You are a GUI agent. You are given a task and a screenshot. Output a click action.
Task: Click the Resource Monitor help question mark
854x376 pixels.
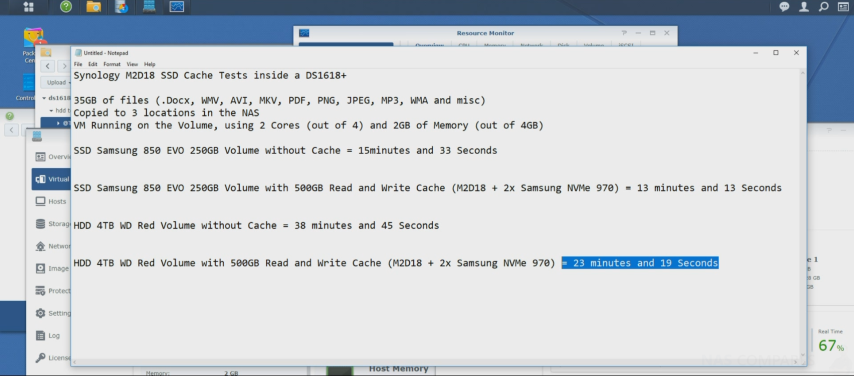[x=624, y=33]
